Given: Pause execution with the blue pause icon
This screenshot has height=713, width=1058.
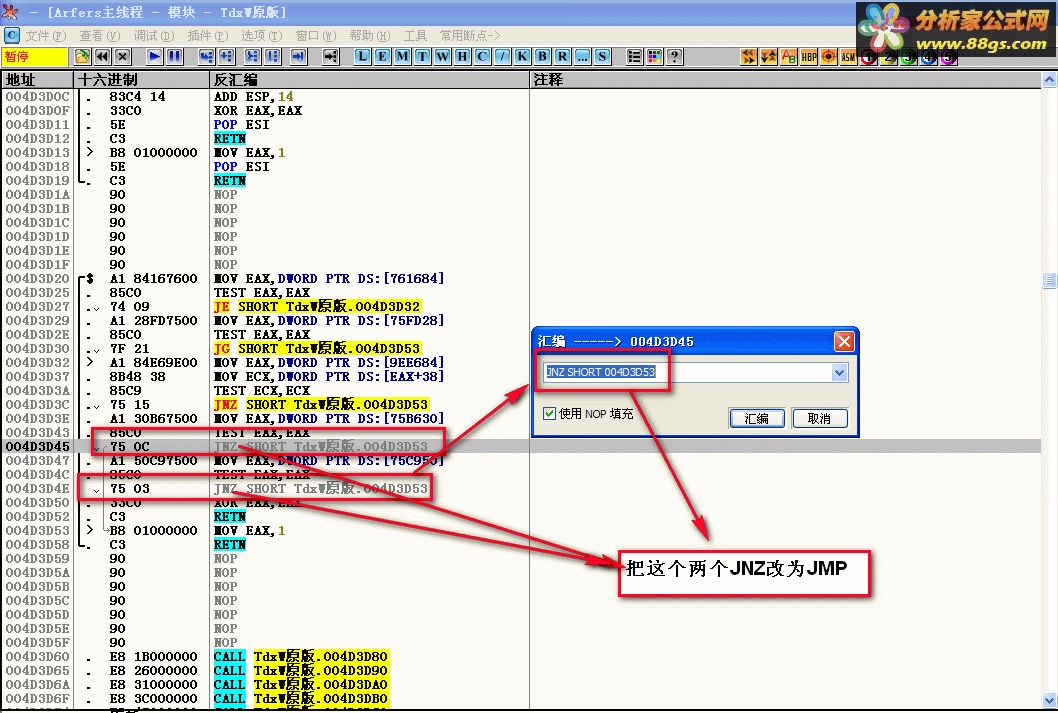Looking at the screenshot, I should [x=175, y=57].
